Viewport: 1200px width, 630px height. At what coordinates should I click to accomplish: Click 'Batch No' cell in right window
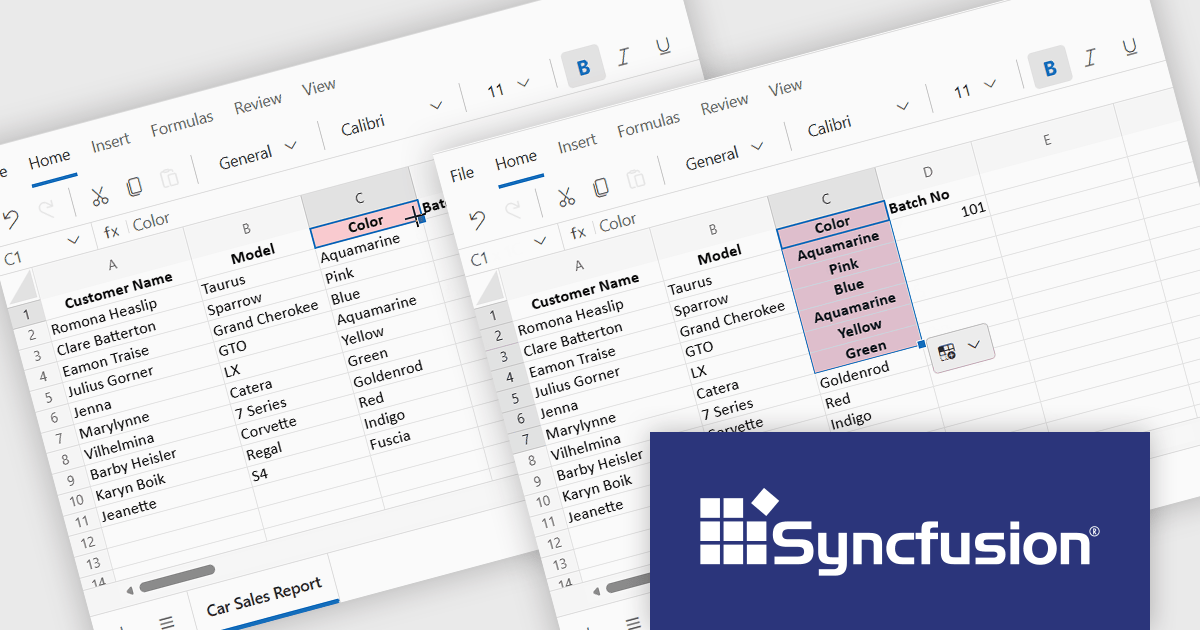[x=919, y=199]
